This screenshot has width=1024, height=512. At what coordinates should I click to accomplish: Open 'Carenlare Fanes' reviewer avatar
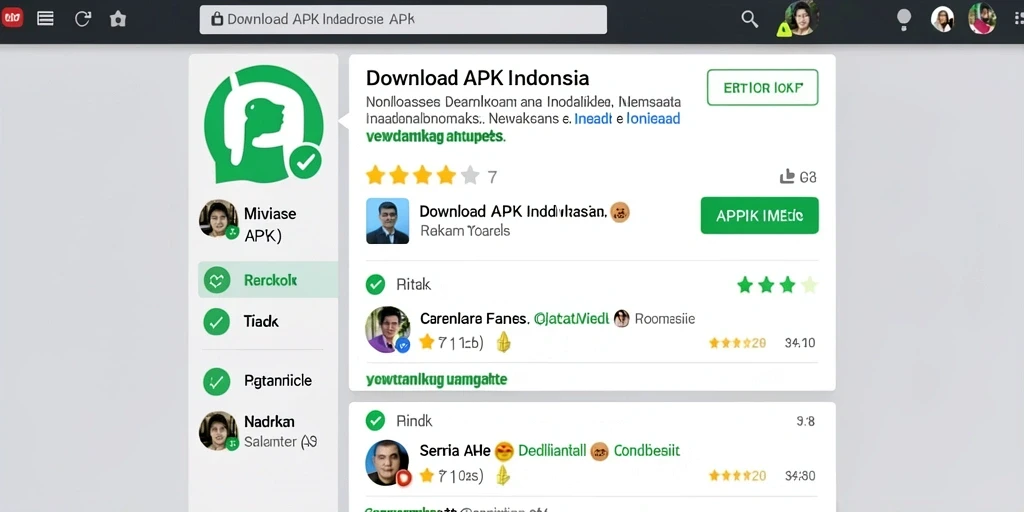coord(387,330)
